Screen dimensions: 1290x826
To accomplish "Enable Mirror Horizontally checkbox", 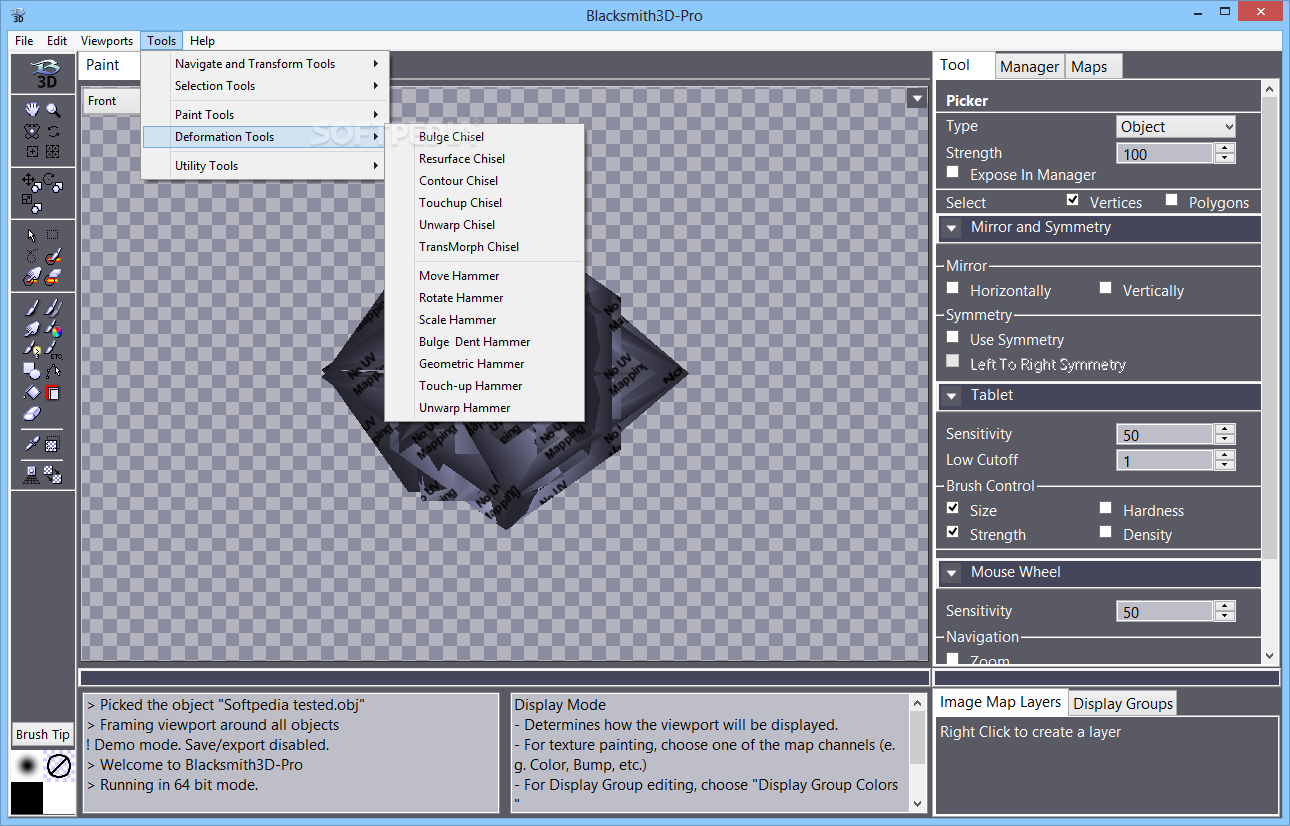I will [x=953, y=288].
